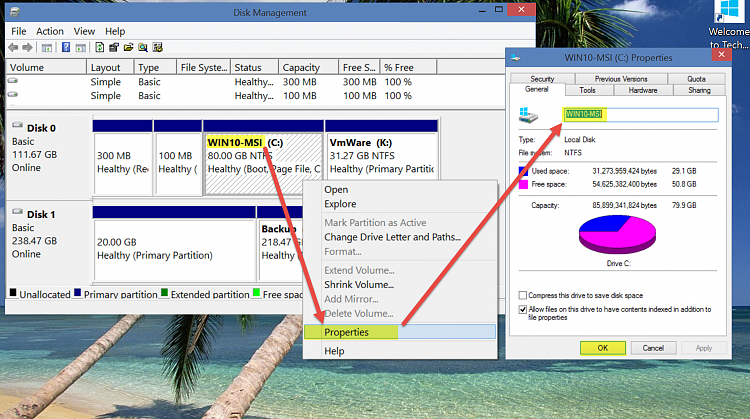Open the File menu
This screenshot has width=750, height=419.
(x=19, y=31)
